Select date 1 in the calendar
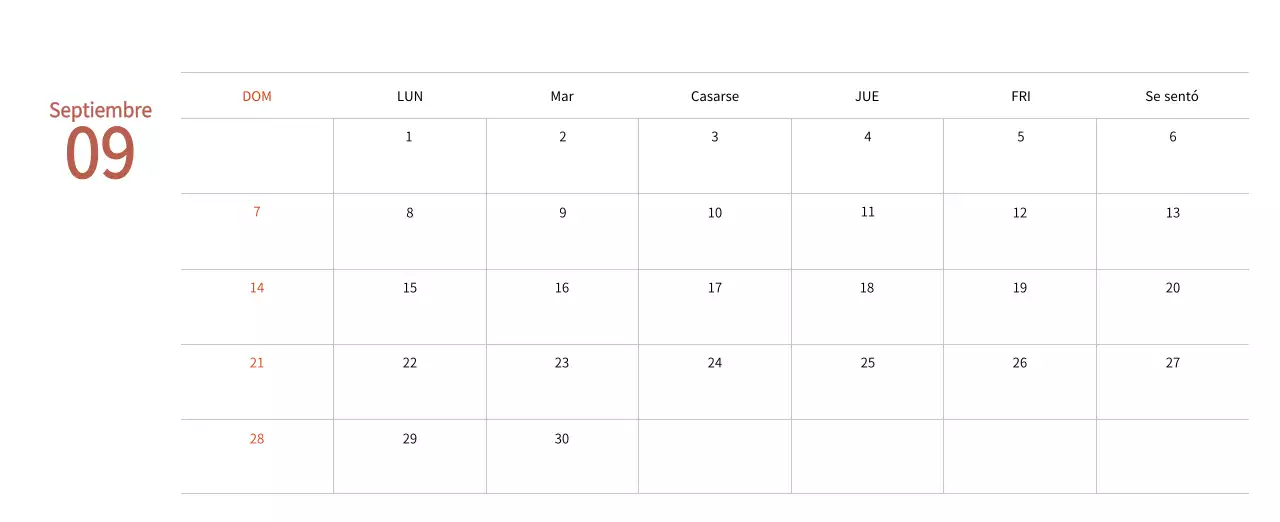The height and width of the screenshot is (522, 1280). [409, 137]
